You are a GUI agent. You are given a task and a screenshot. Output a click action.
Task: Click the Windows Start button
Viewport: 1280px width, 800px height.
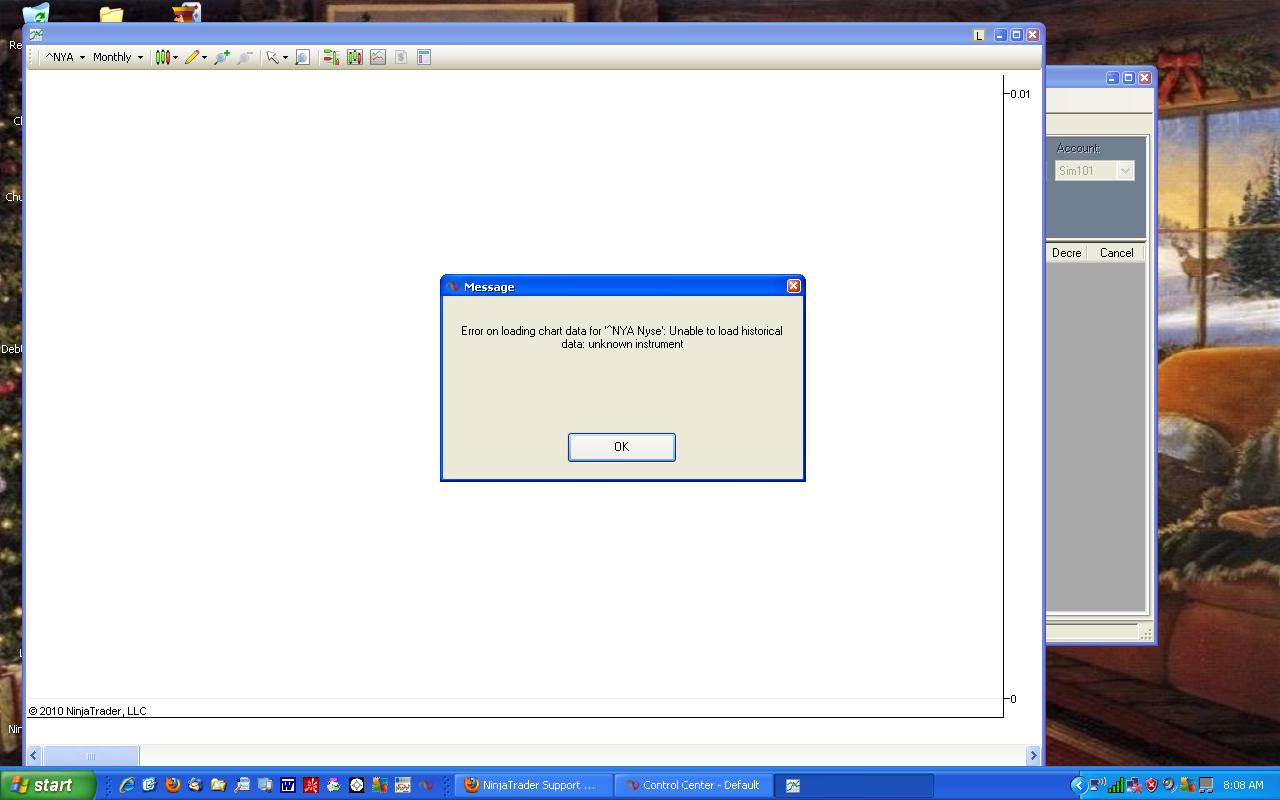point(48,785)
